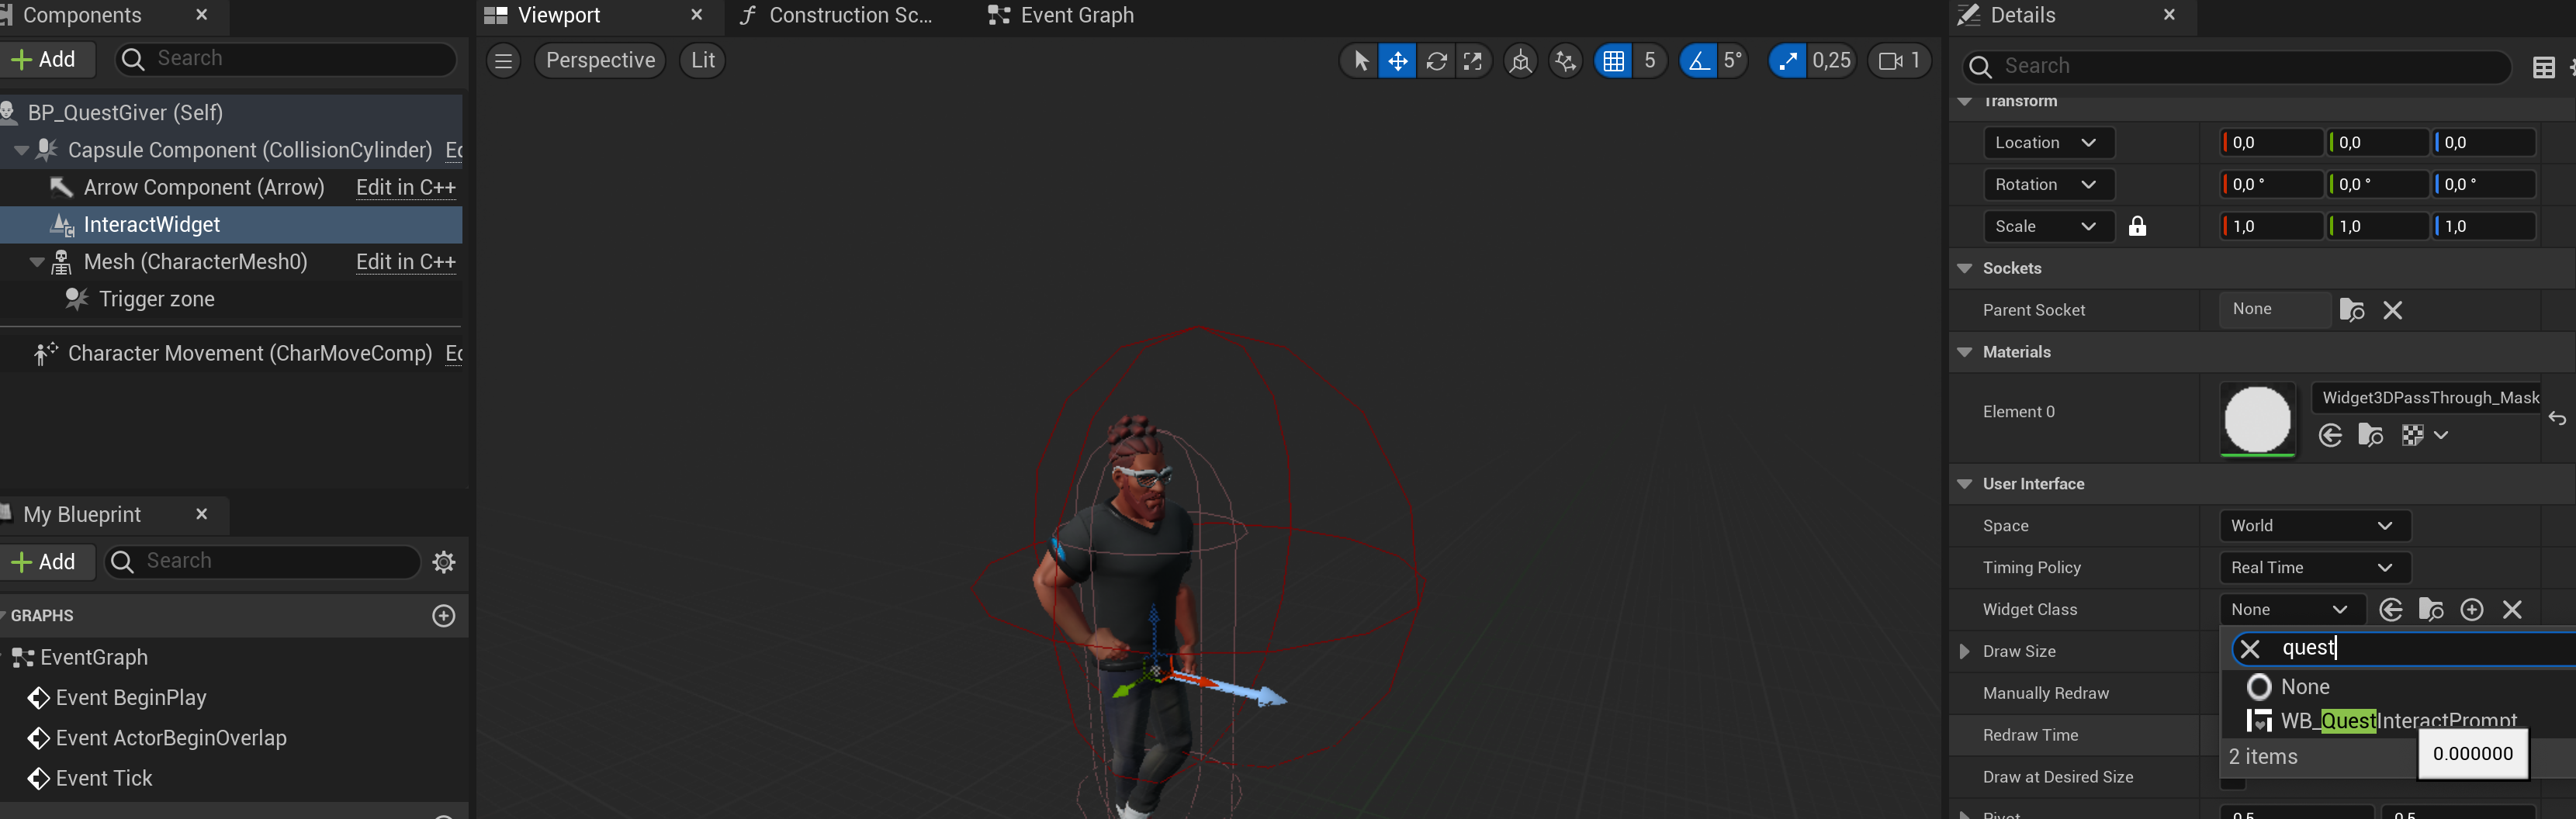
Task: Toggle grid position snapping
Action: click(x=1613, y=61)
